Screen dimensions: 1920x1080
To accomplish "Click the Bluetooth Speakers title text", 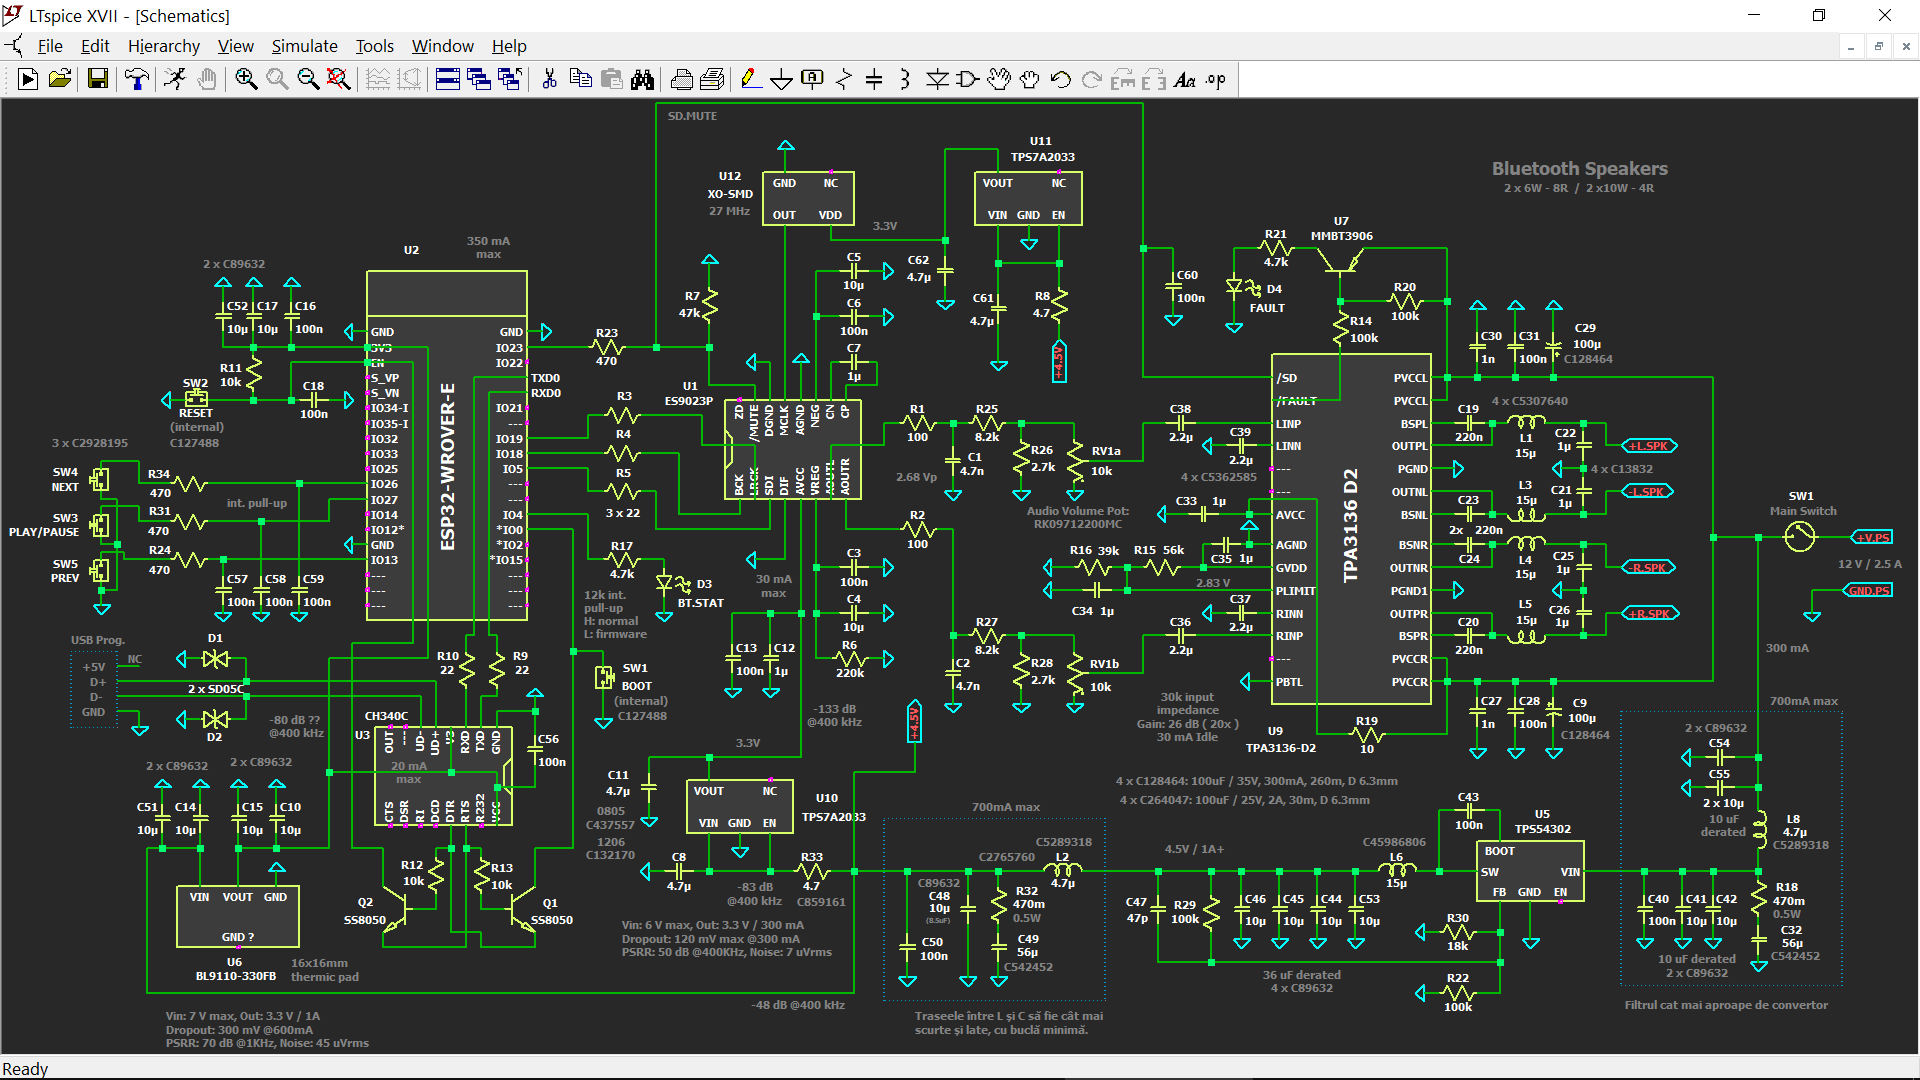I will (1579, 169).
